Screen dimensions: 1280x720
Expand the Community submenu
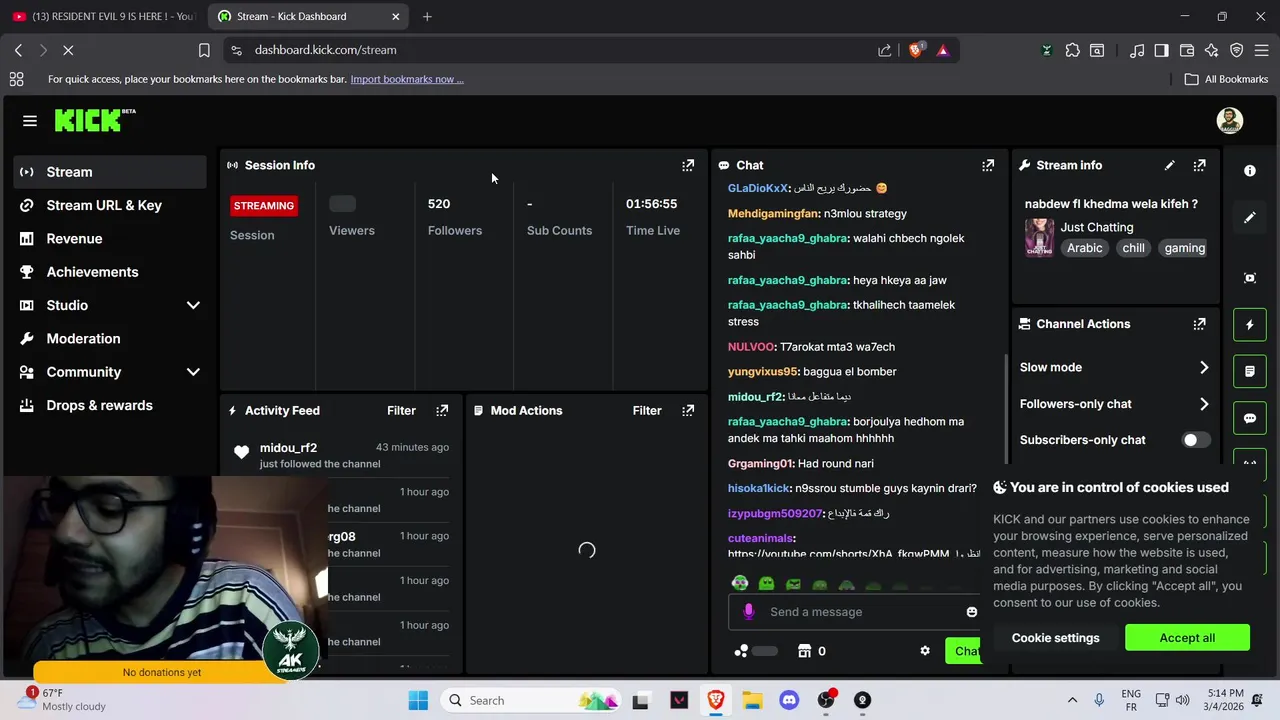tap(193, 372)
